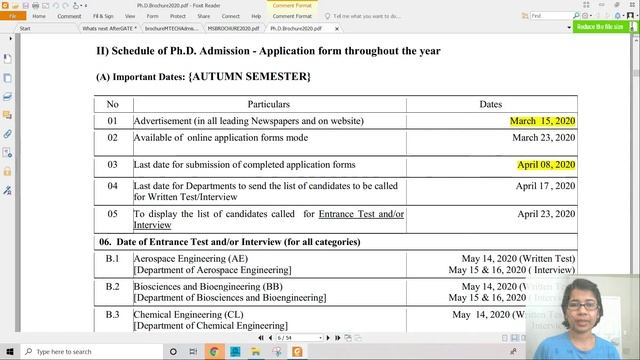Image resolution: width=640 pixels, height=360 pixels.
Task: Click the Print icon in quick access toolbar
Action: pyautogui.click(x=36, y=5)
